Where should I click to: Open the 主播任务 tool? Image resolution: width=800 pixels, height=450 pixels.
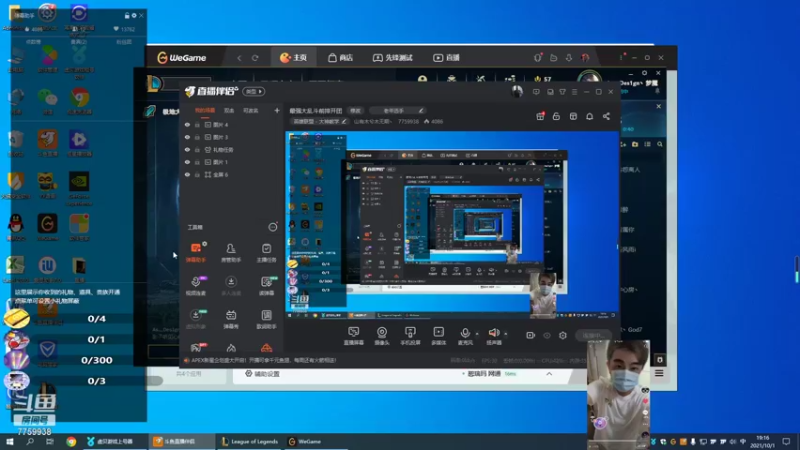click(266, 253)
